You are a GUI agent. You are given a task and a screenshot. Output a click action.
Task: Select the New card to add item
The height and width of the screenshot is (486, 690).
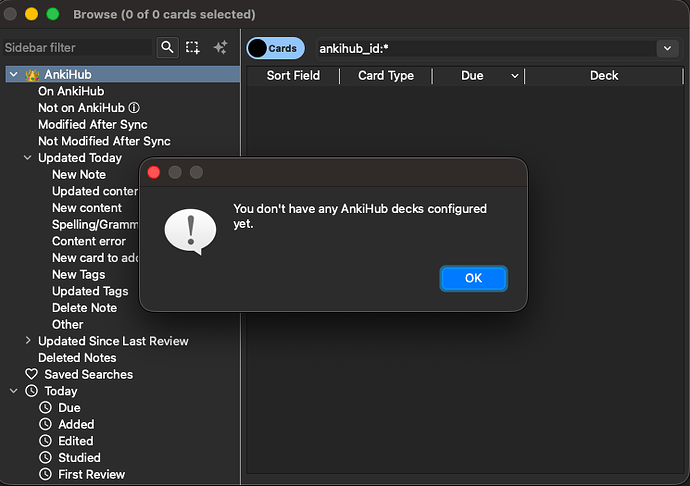pos(95,258)
